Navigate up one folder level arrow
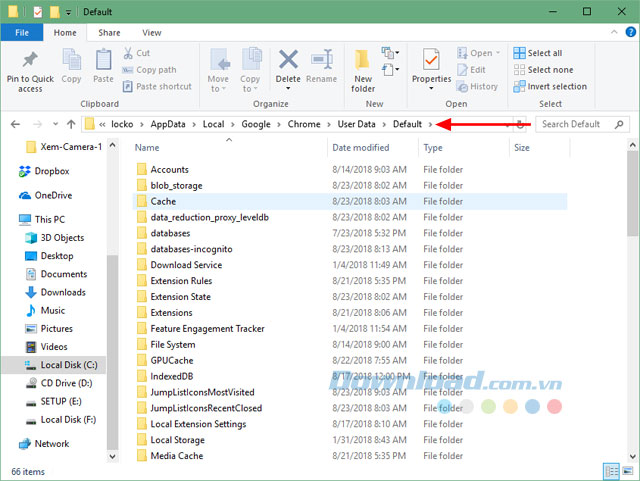This screenshot has width=640, height=481. (x=71, y=124)
